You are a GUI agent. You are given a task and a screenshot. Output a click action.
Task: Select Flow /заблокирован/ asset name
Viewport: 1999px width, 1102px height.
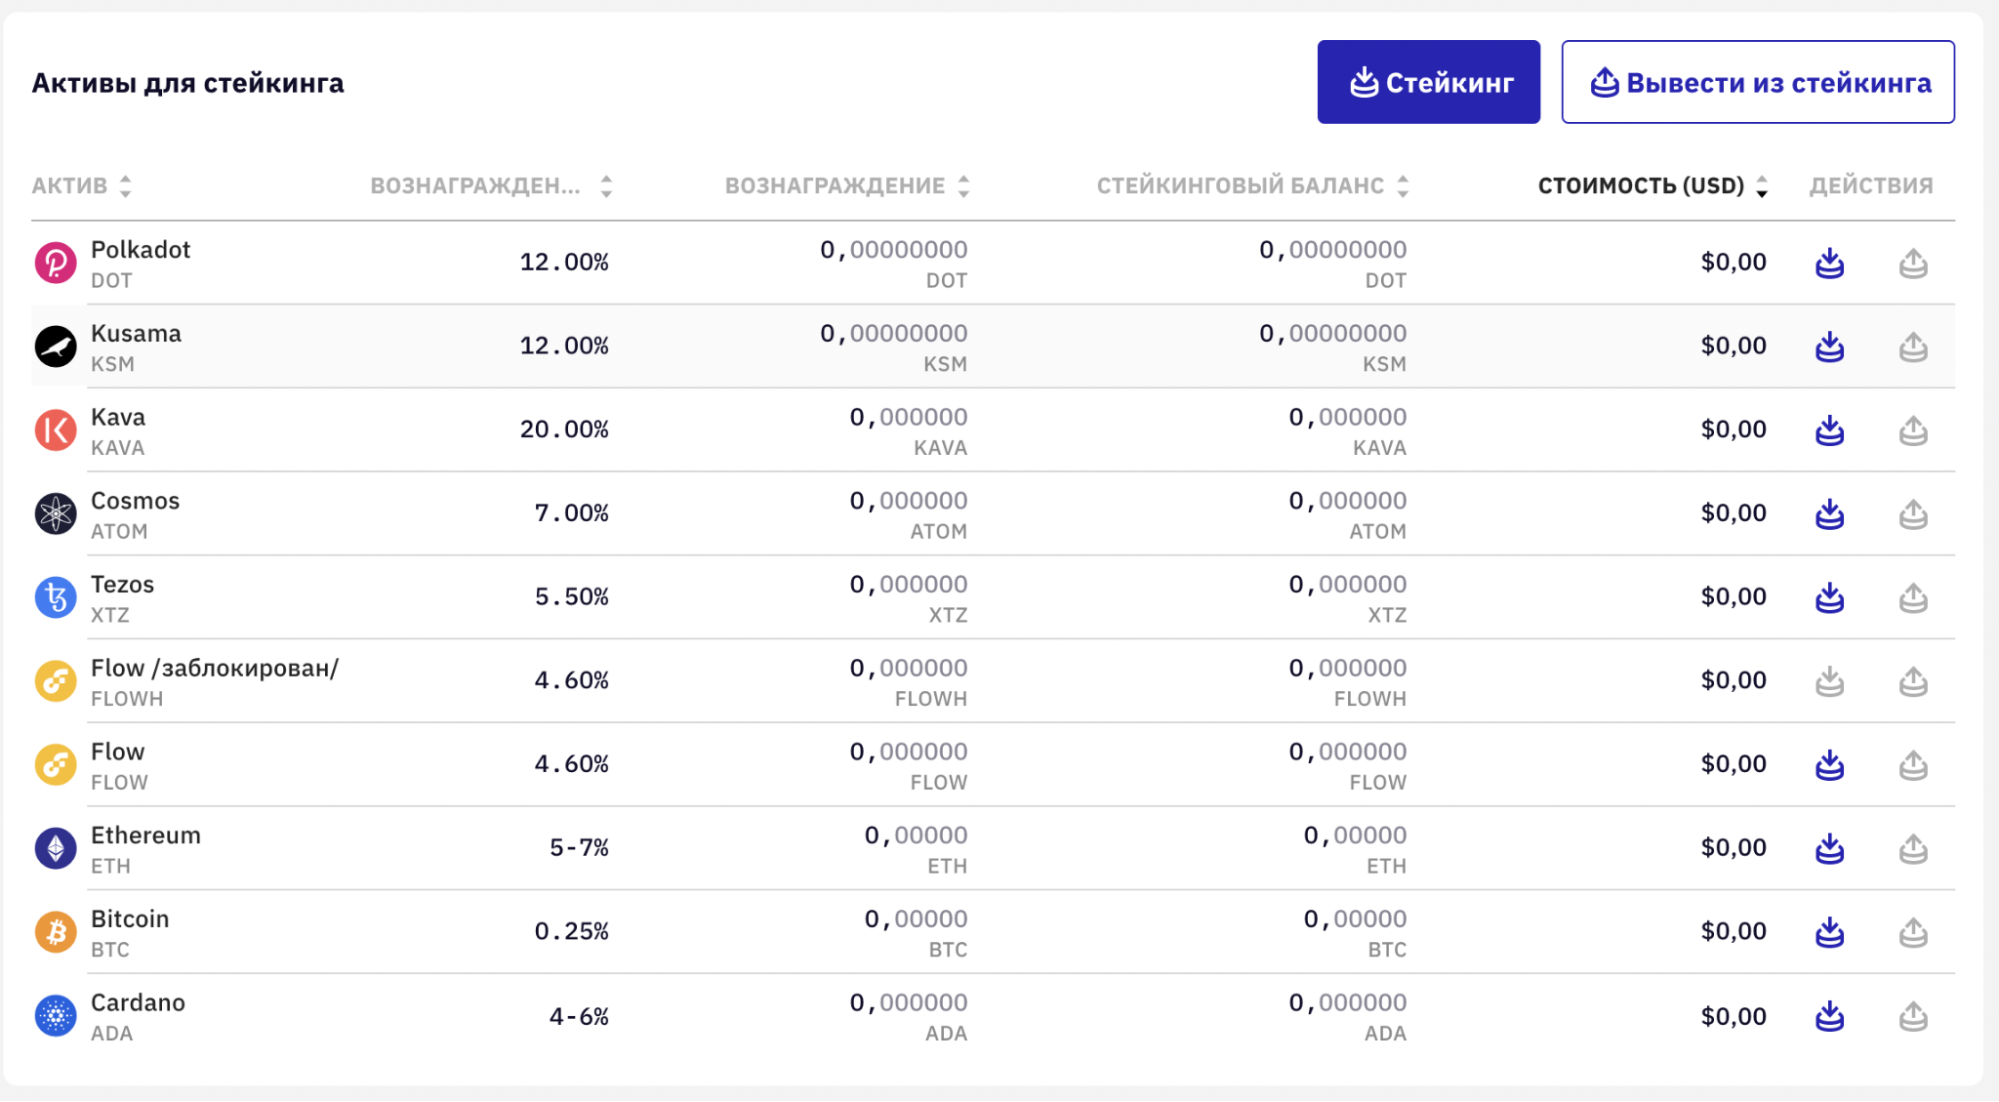[215, 668]
